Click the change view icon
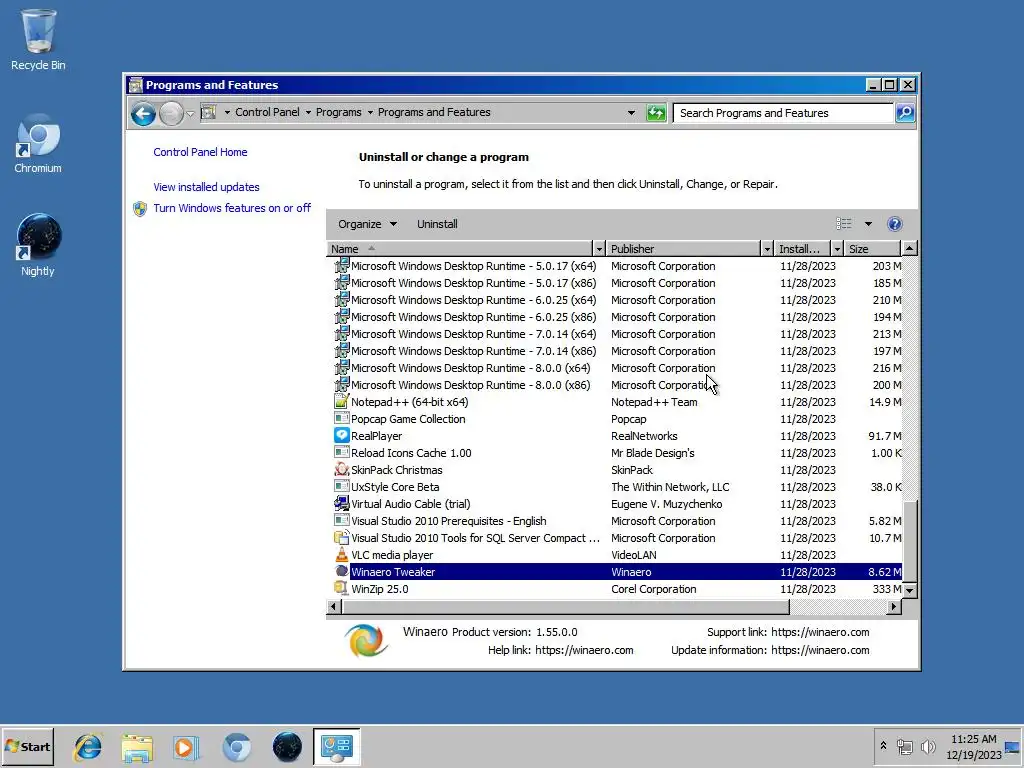The height and width of the screenshot is (768, 1024). pos(844,224)
